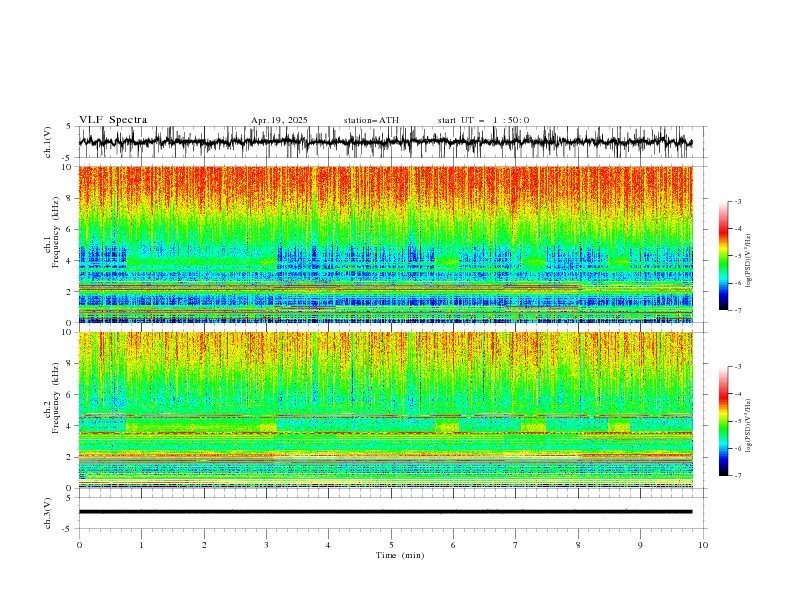Click the ch.1 spectrogram plot
Image resolution: width=792 pixels, height=612 pixels.
tap(385, 244)
